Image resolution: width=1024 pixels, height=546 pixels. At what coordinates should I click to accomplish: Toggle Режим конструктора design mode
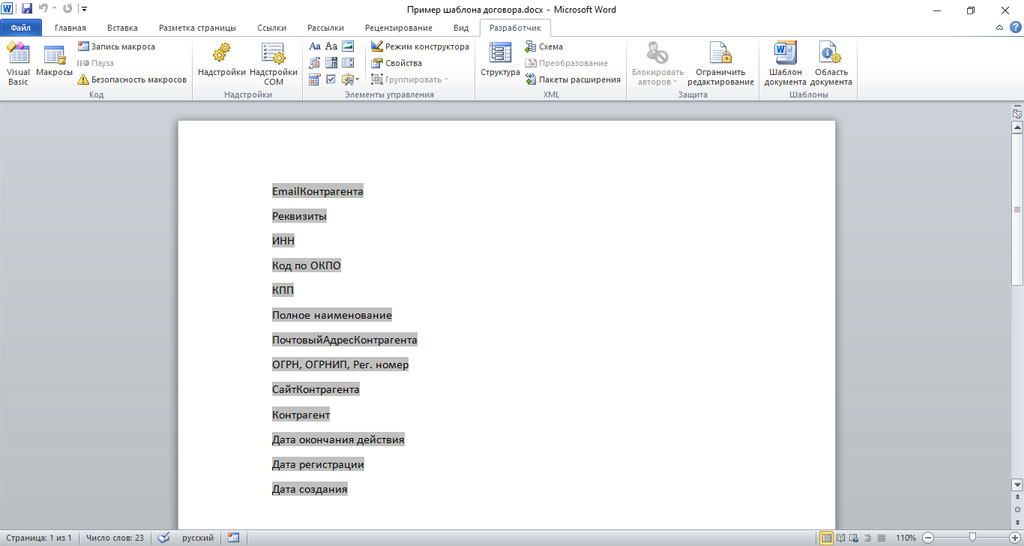pos(419,47)
